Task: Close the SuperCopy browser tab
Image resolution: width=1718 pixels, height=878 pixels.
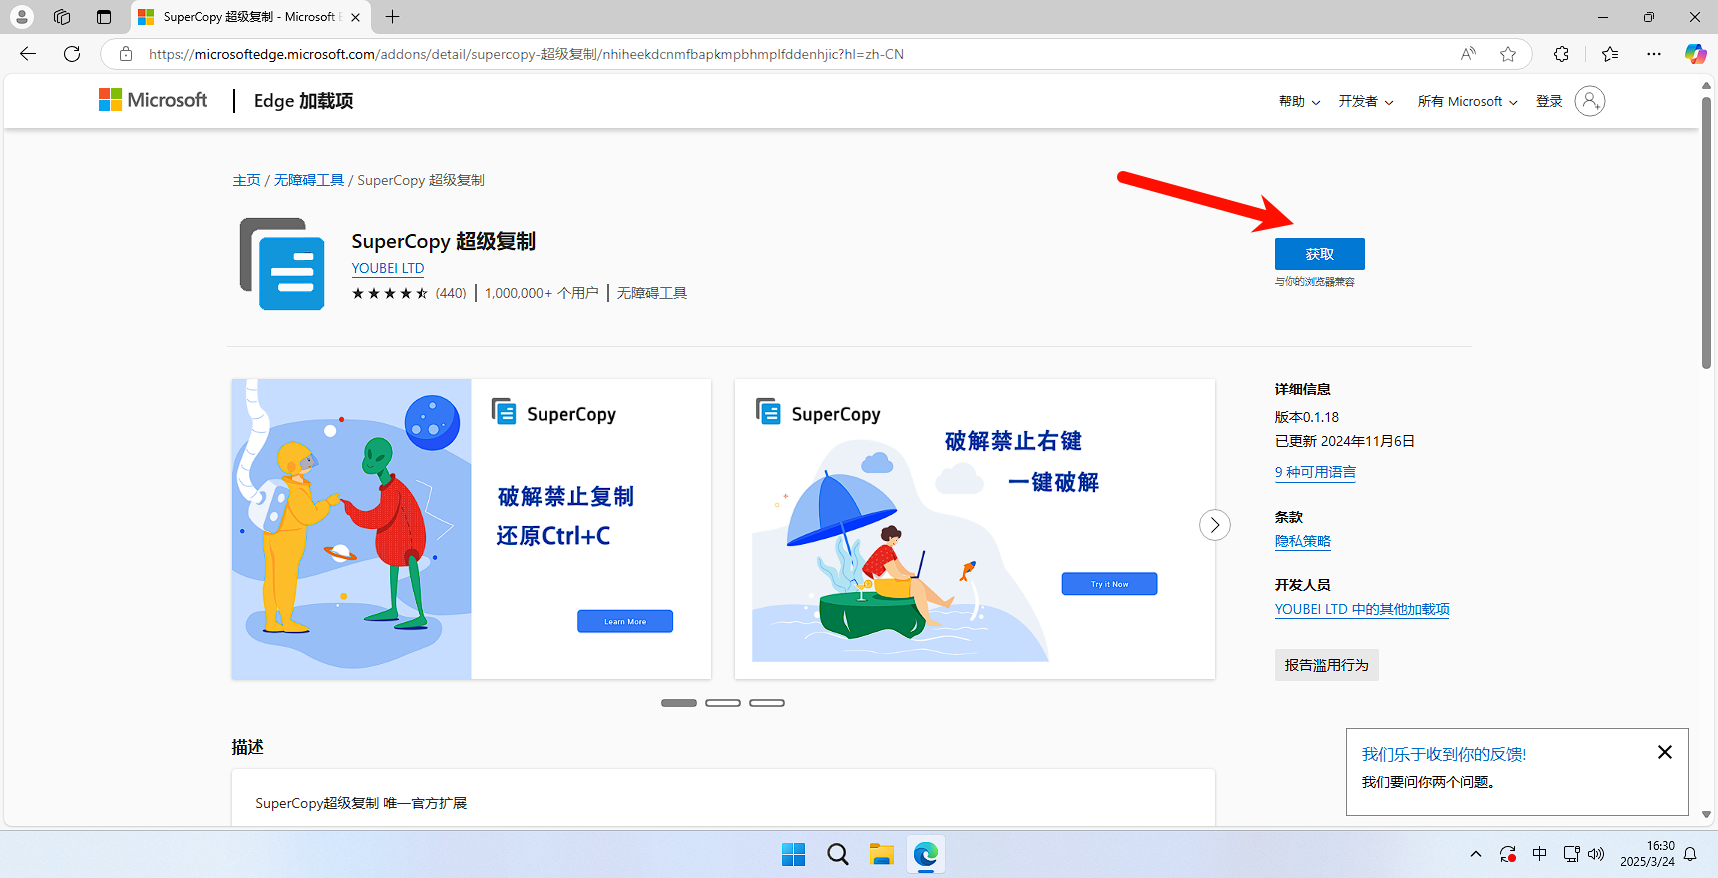Action: tap(355, 17)
